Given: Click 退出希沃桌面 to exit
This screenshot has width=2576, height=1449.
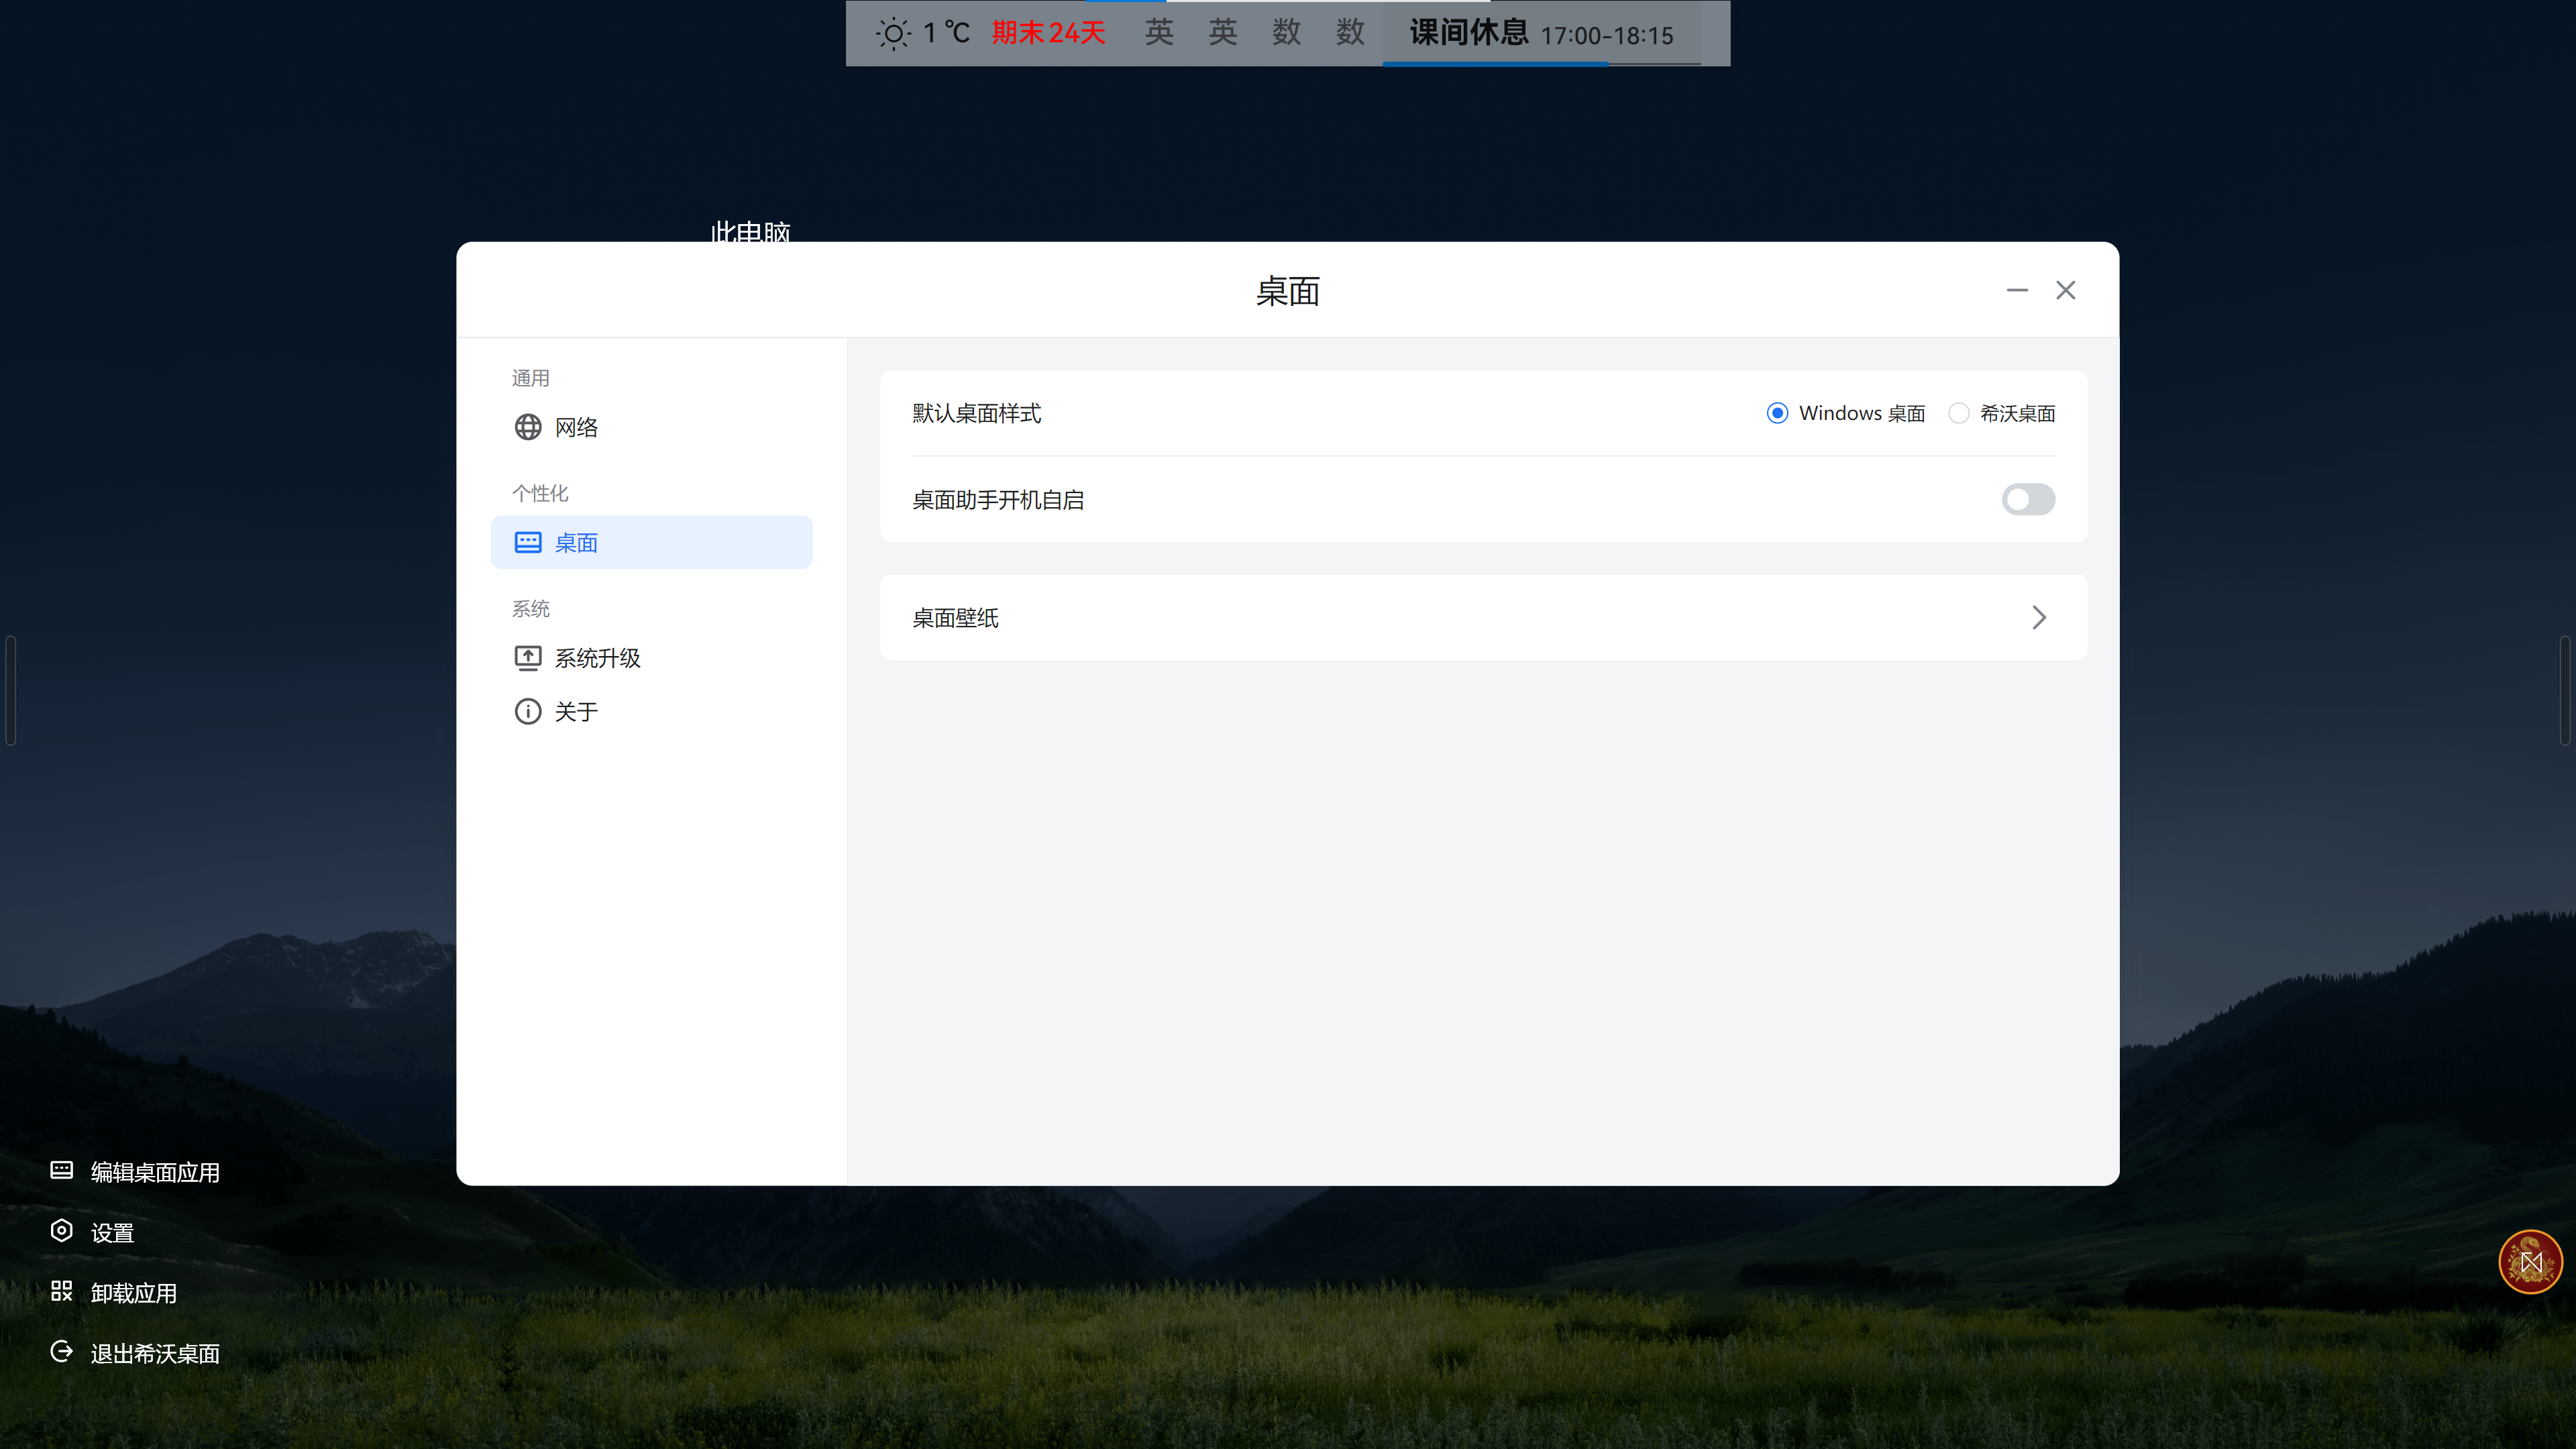Looking at the screenshot, I should [x=155, y=1353].
